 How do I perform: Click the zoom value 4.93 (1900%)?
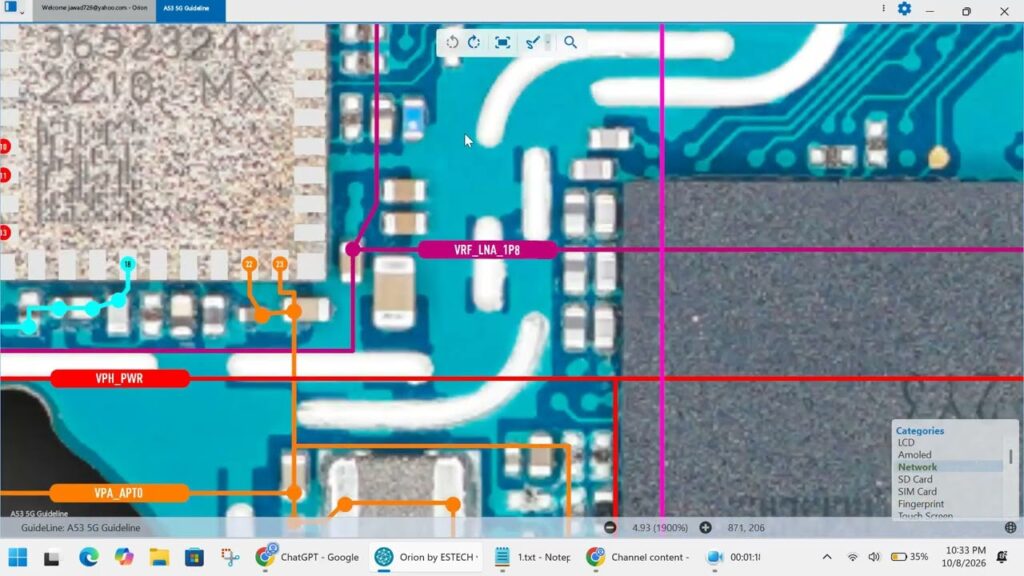pos(660,528)
